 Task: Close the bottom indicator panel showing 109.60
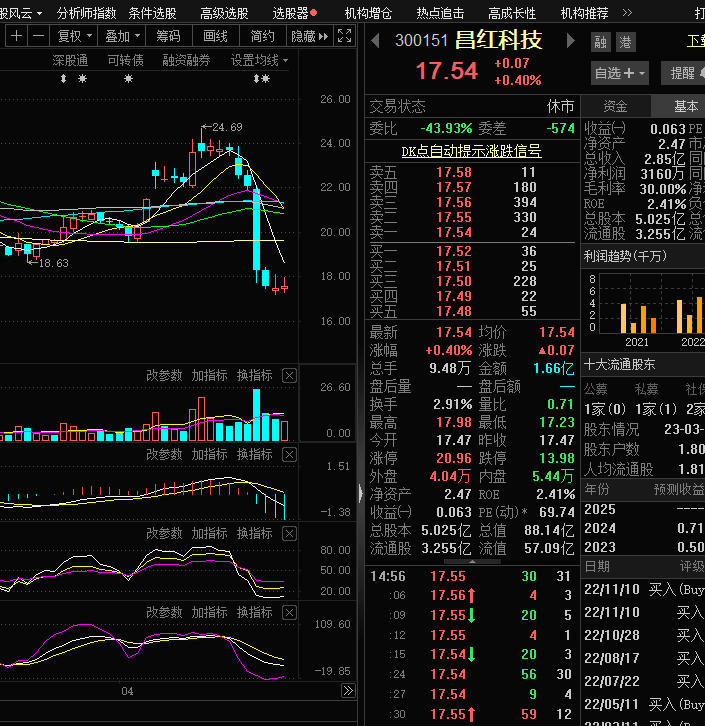tap(289, 613)
